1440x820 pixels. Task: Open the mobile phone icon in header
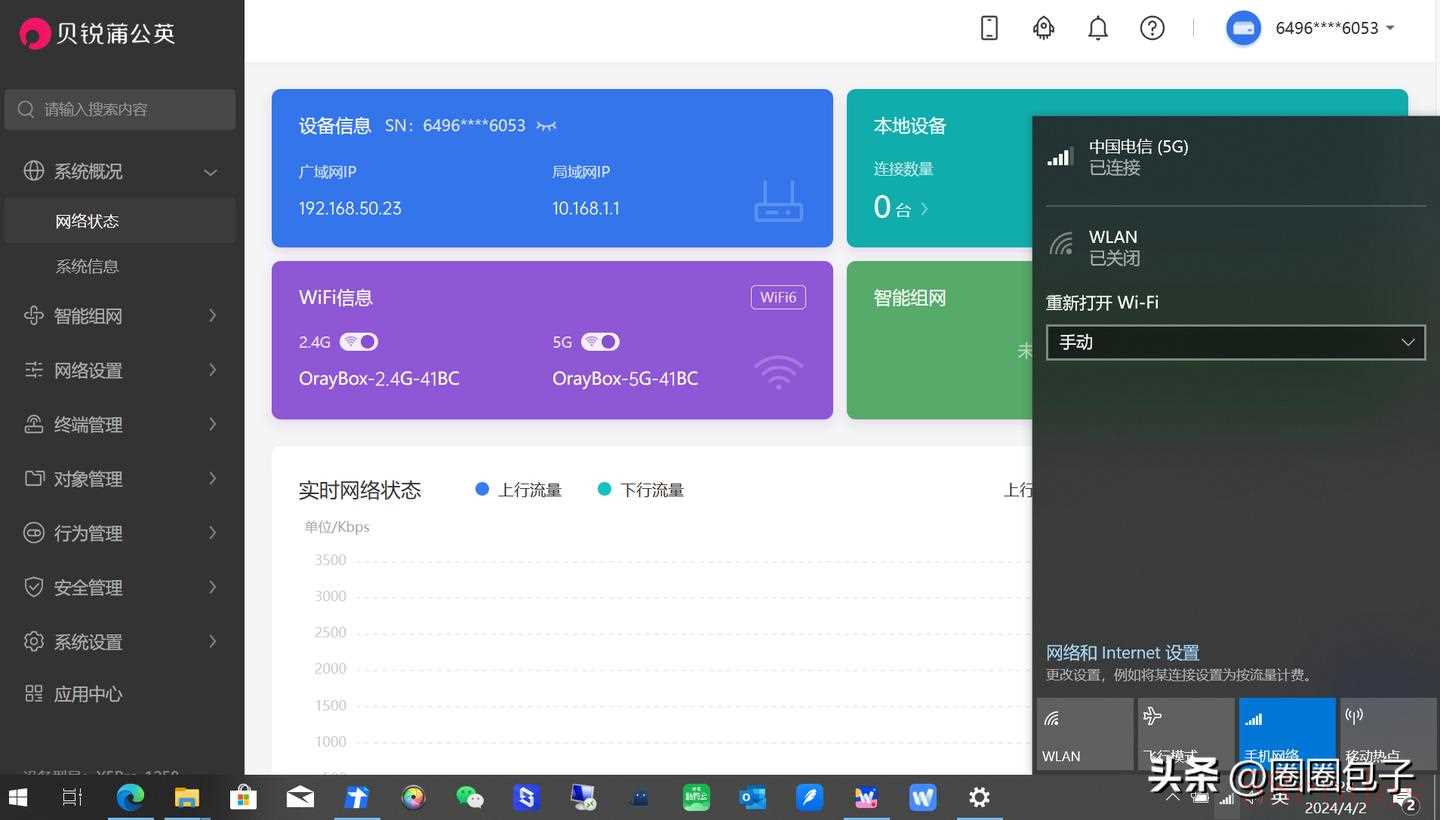click(x=989, y=28)
